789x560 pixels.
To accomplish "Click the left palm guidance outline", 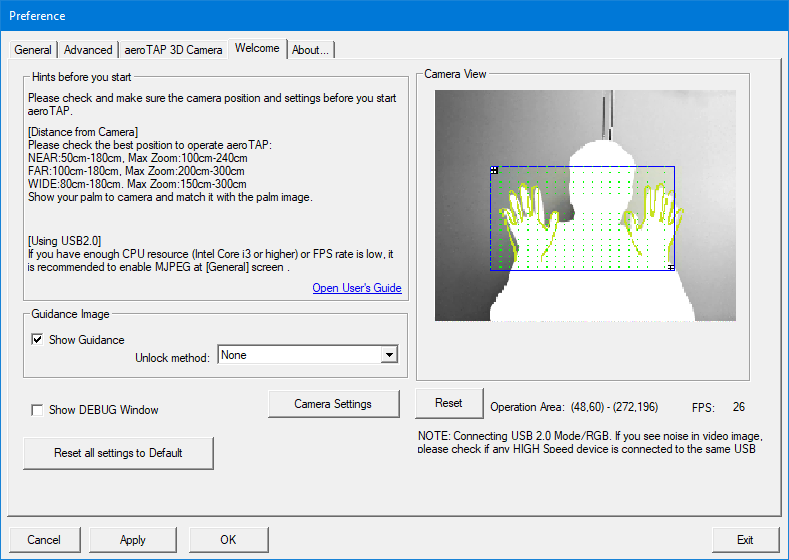I will [x=528, y=221].
